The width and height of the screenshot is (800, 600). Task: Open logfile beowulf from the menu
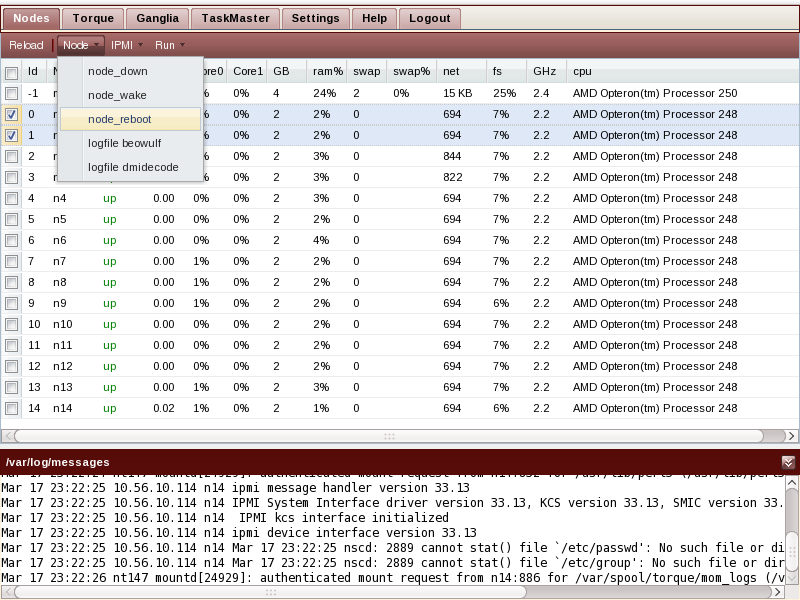[130, 143]
